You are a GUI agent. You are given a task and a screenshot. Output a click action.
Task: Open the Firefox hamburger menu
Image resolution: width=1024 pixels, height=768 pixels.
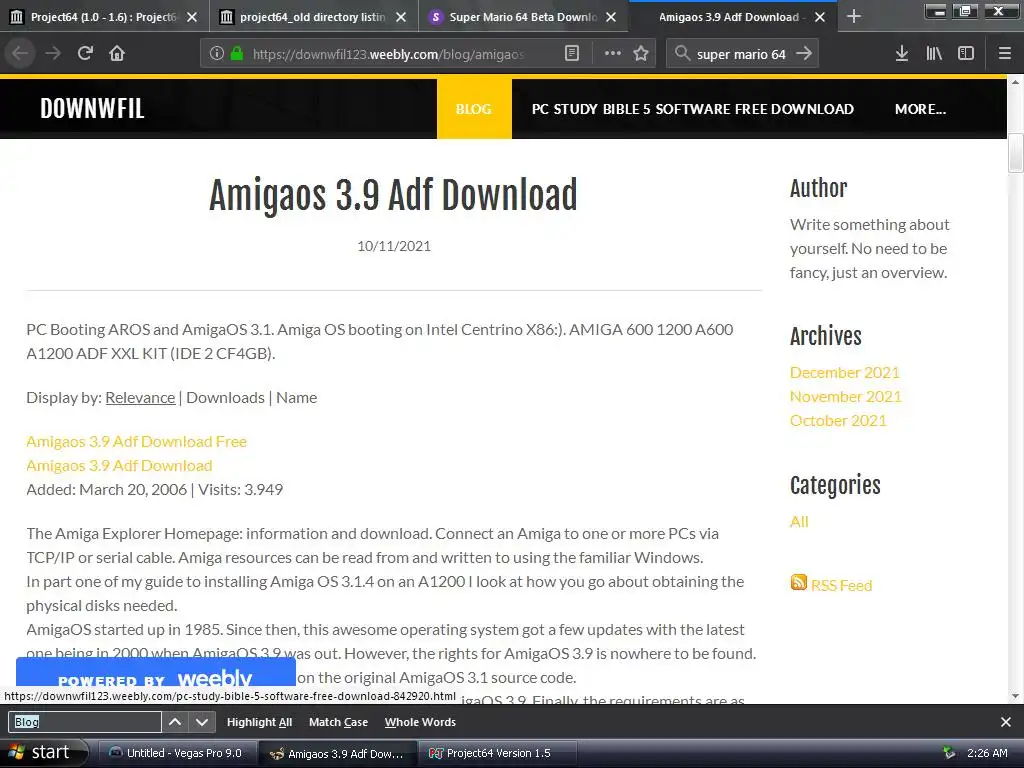pos(1004,54)
